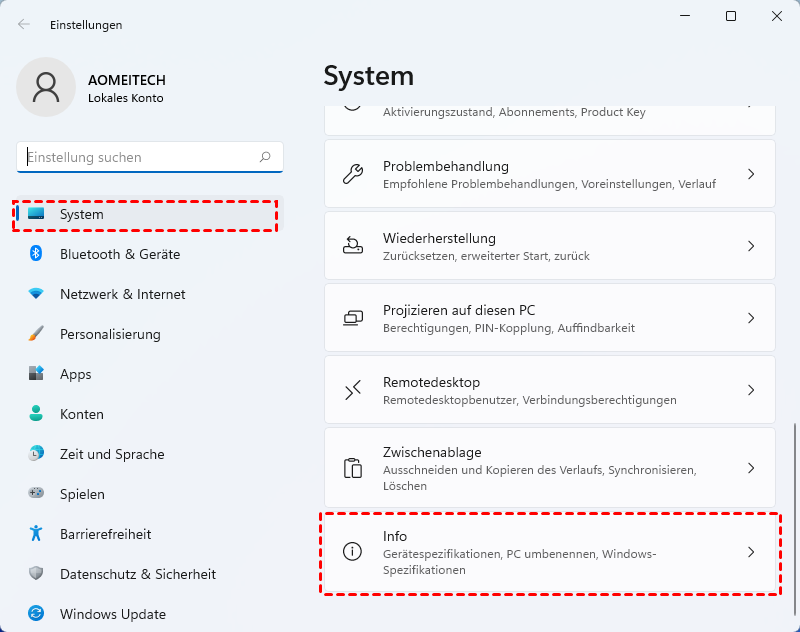This screenshot has height=632, width=800.
Task: Click the Netzwerk & Internet wifi icon
Action: click(36, 294)
